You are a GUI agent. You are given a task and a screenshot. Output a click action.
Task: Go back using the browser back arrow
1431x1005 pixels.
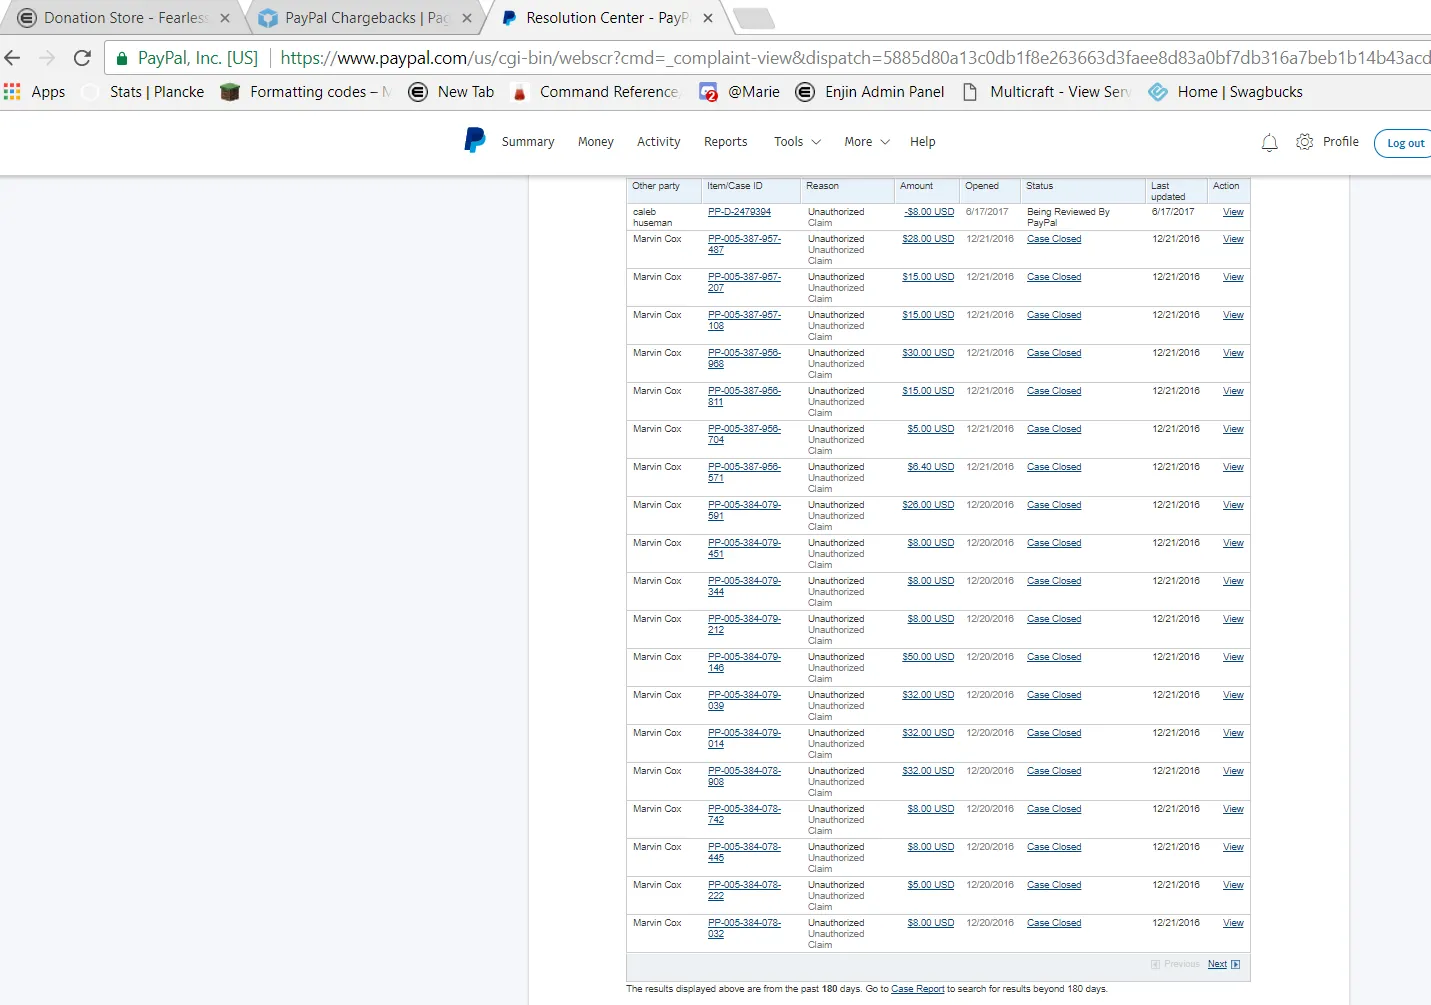[x=13, y=58]
